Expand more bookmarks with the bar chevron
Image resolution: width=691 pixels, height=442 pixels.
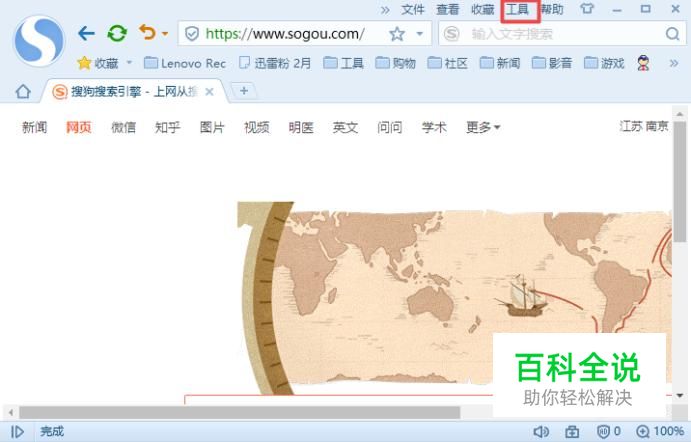(674, 63)
